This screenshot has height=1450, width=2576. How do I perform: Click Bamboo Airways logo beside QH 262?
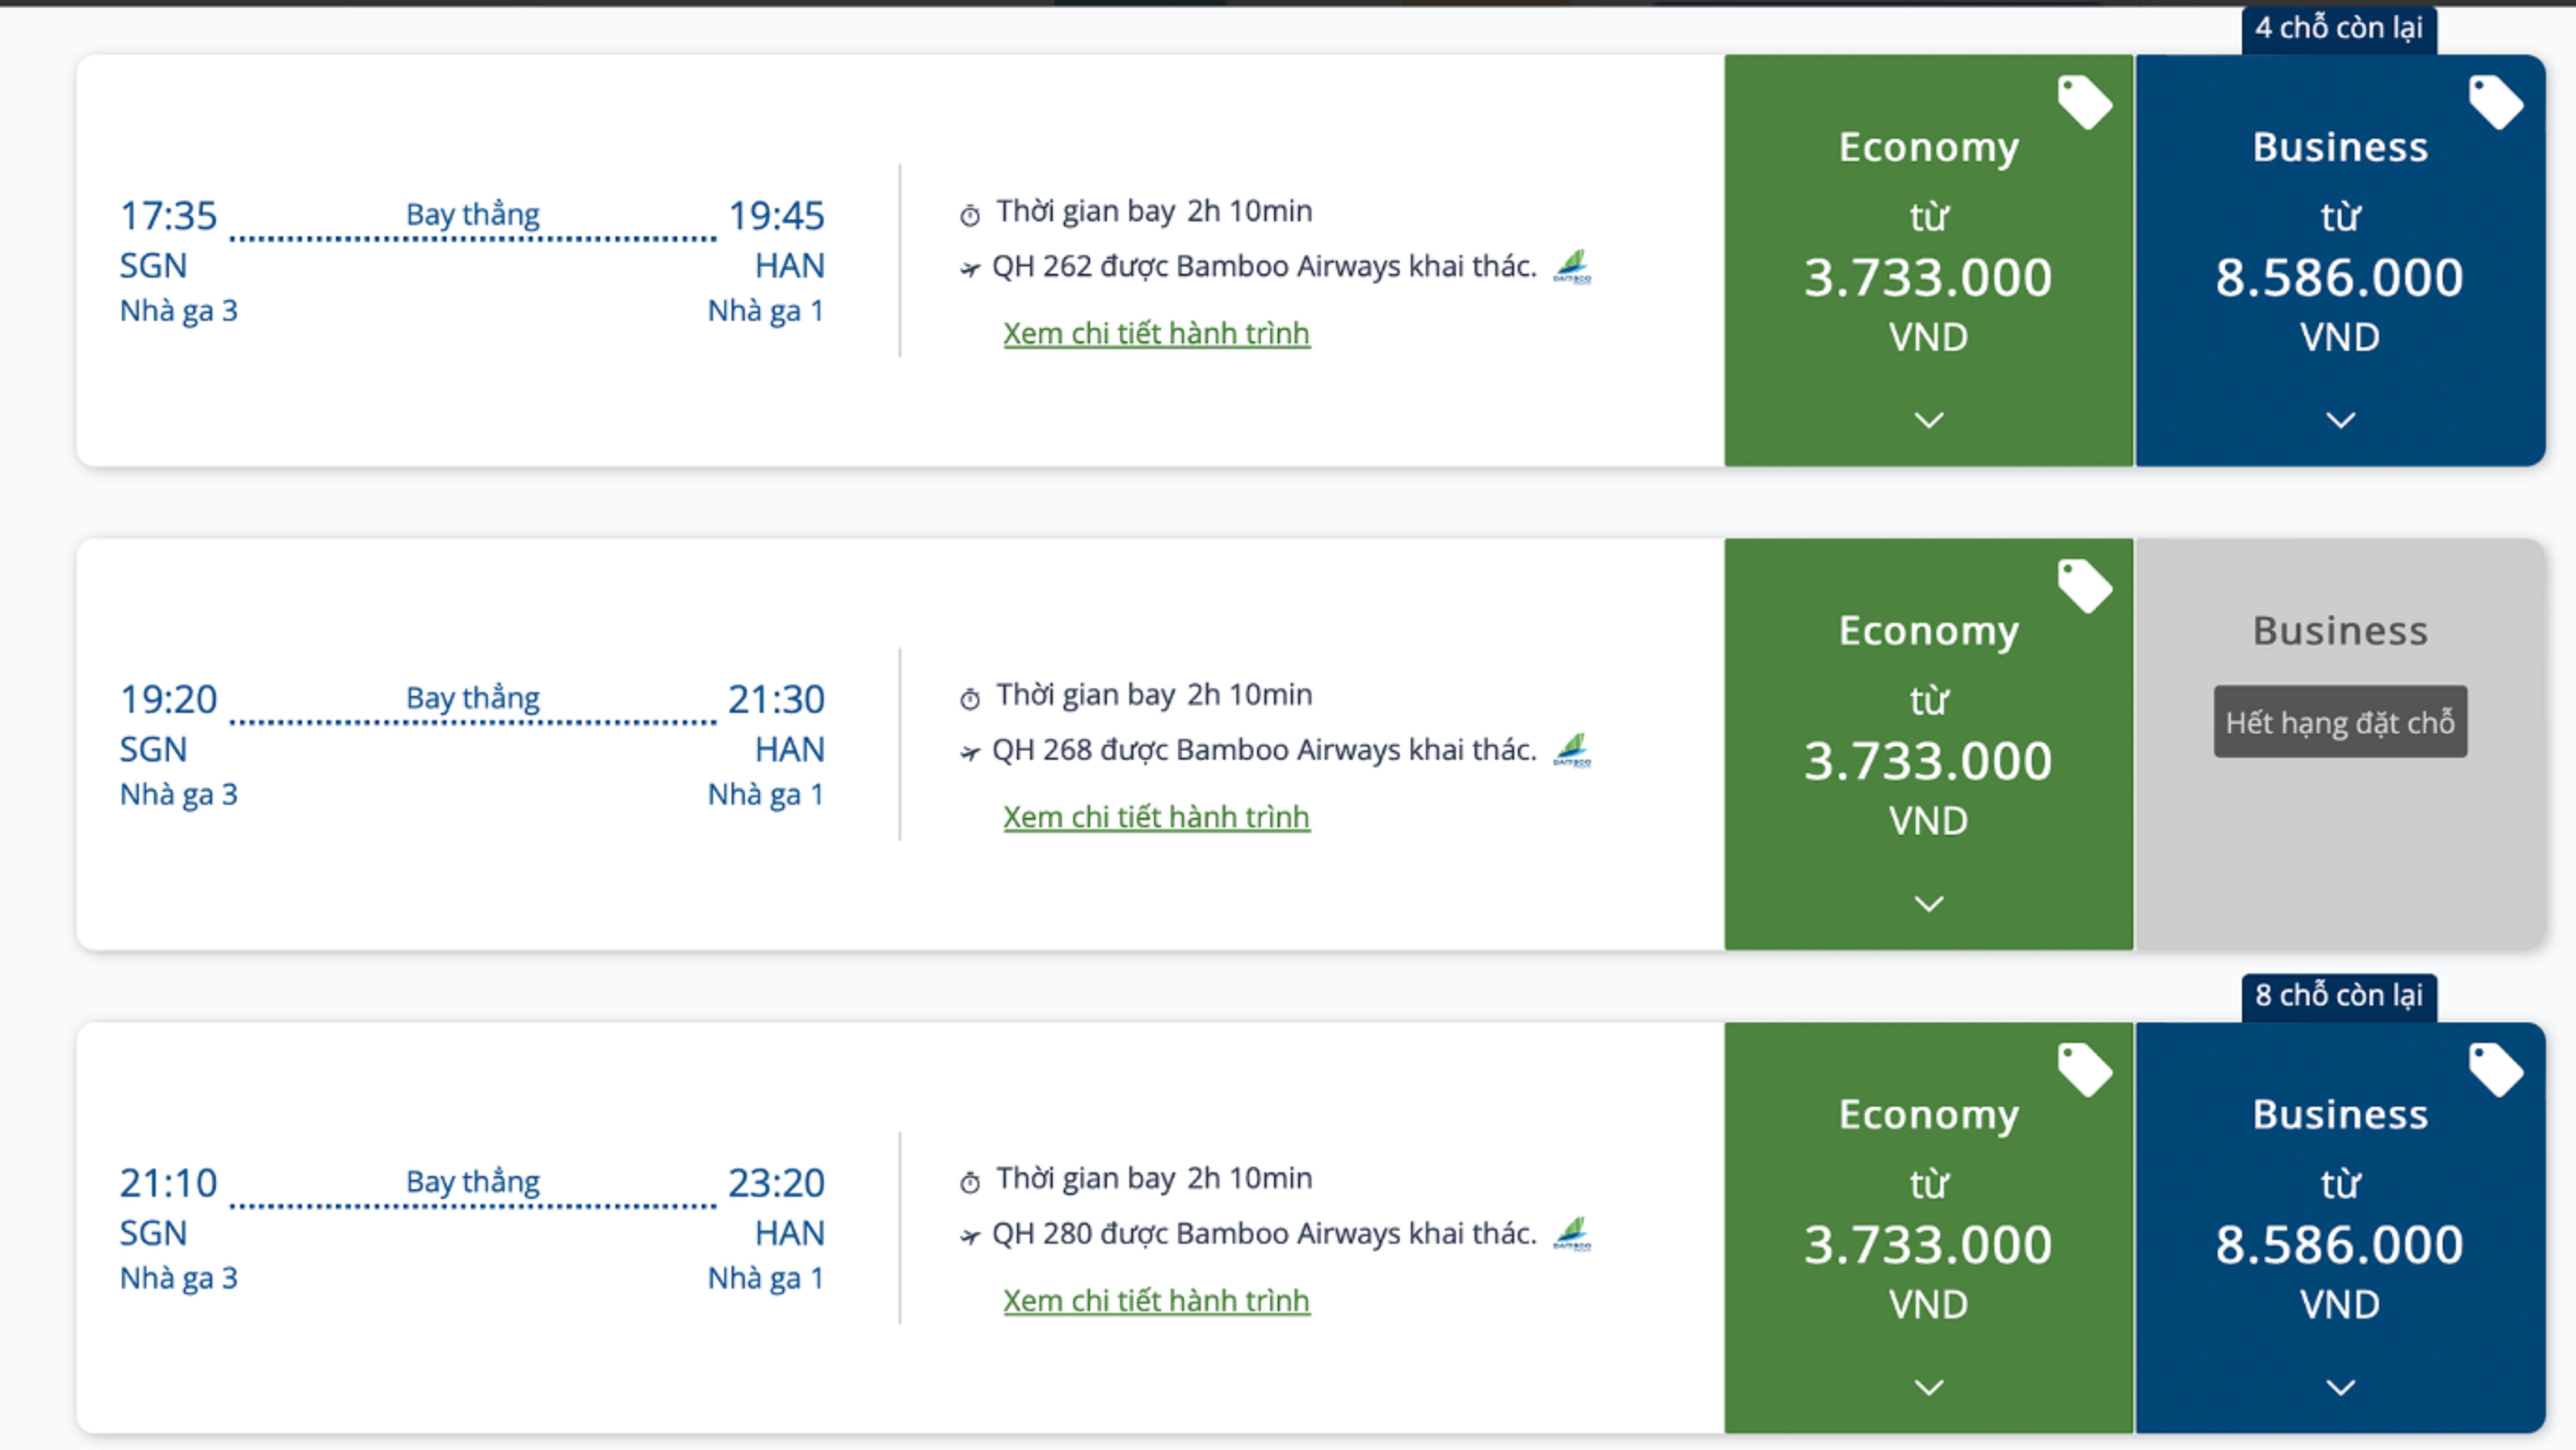pos(1572,267)
